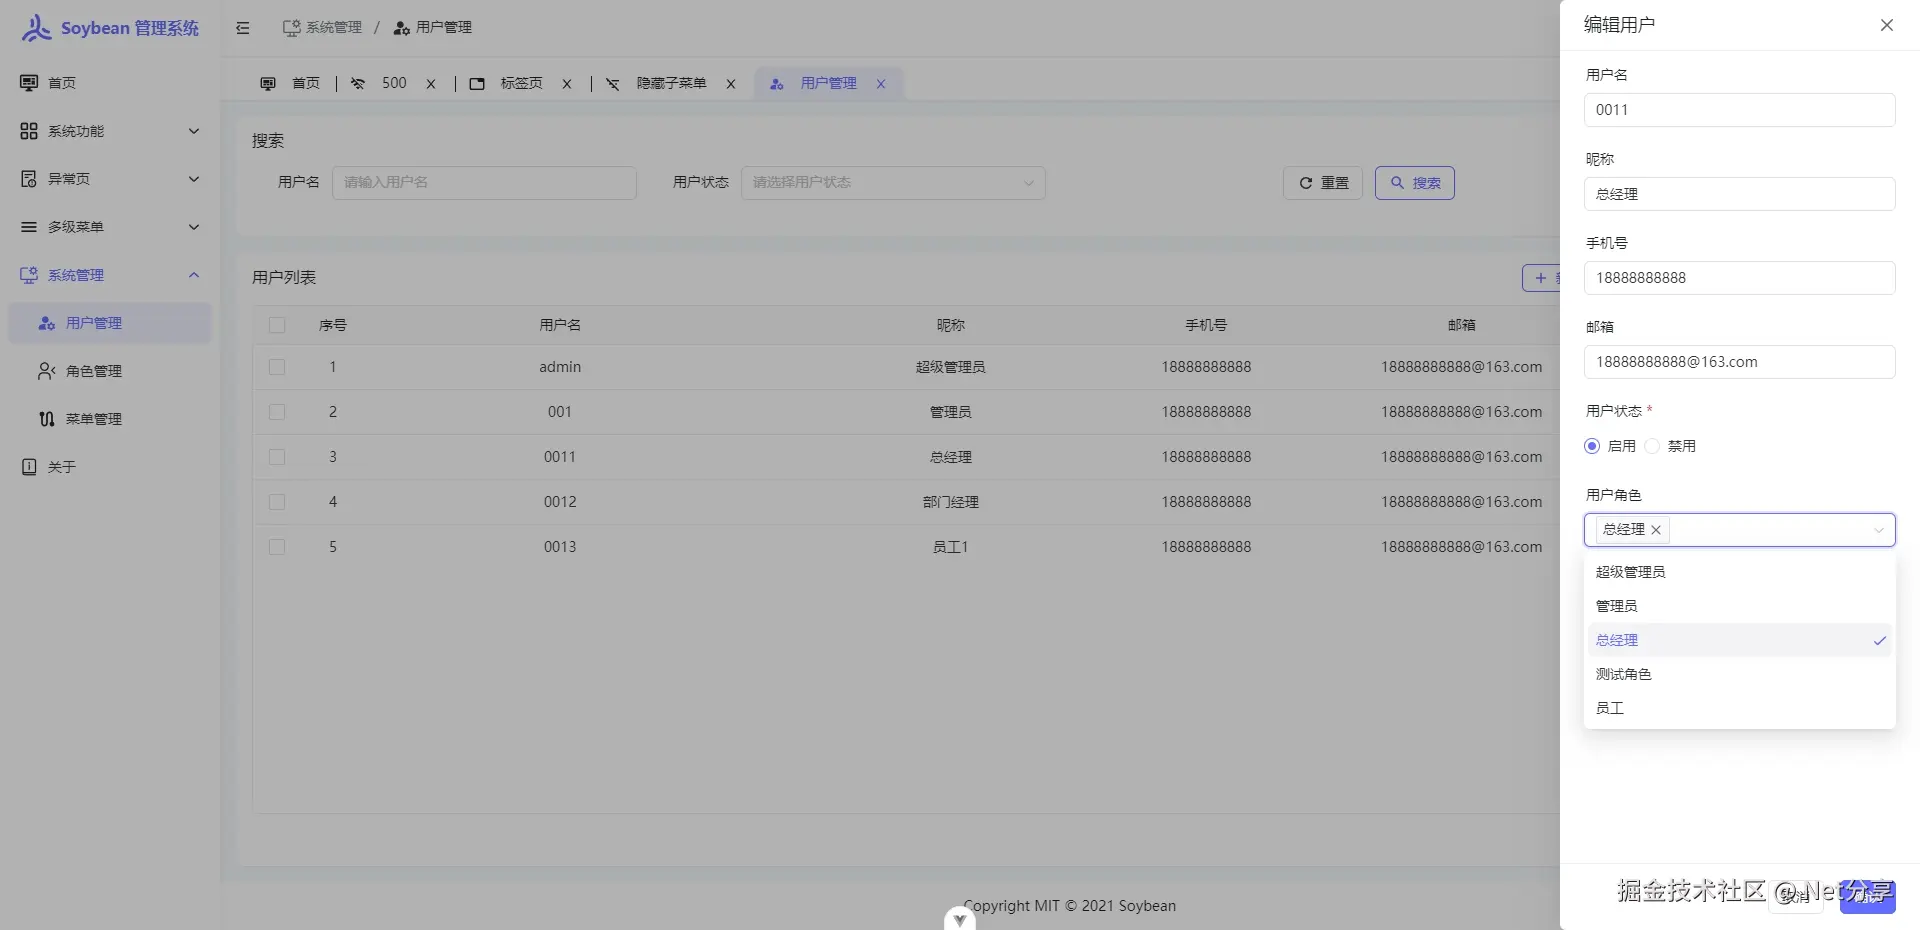Choose 员工 from role list
The image size is (1920, 930).
[x=1739, y=708]
